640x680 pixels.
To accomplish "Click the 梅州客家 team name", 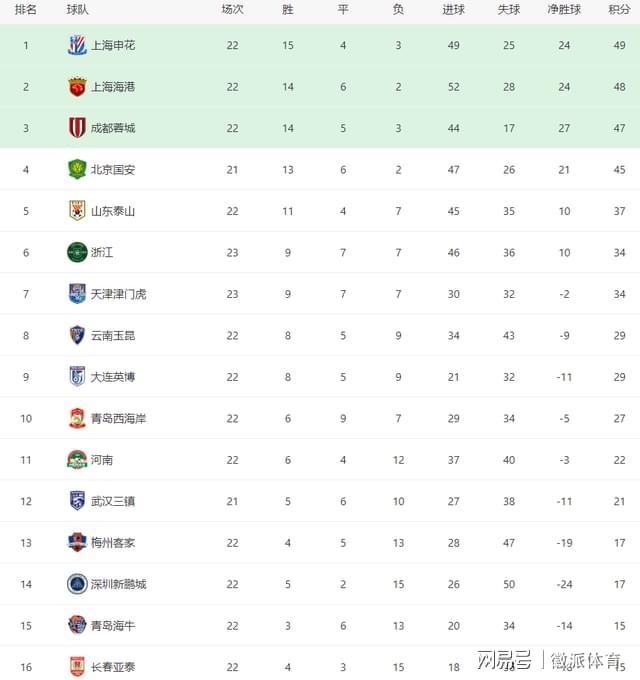I will [x=113, y=543].
